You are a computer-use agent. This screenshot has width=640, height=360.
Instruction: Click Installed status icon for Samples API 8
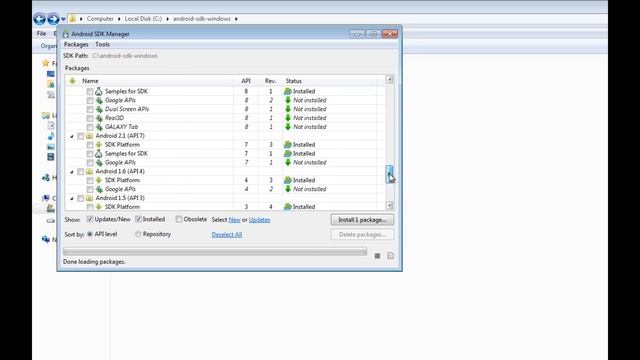(288, 91)
